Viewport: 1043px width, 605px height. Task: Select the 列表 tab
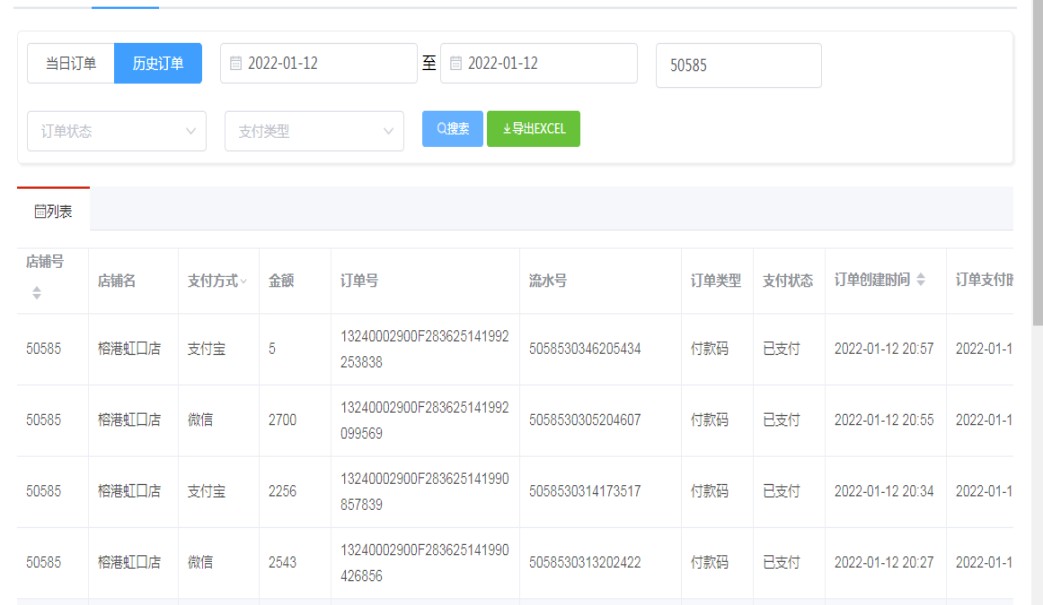click(x=53, y=210)
